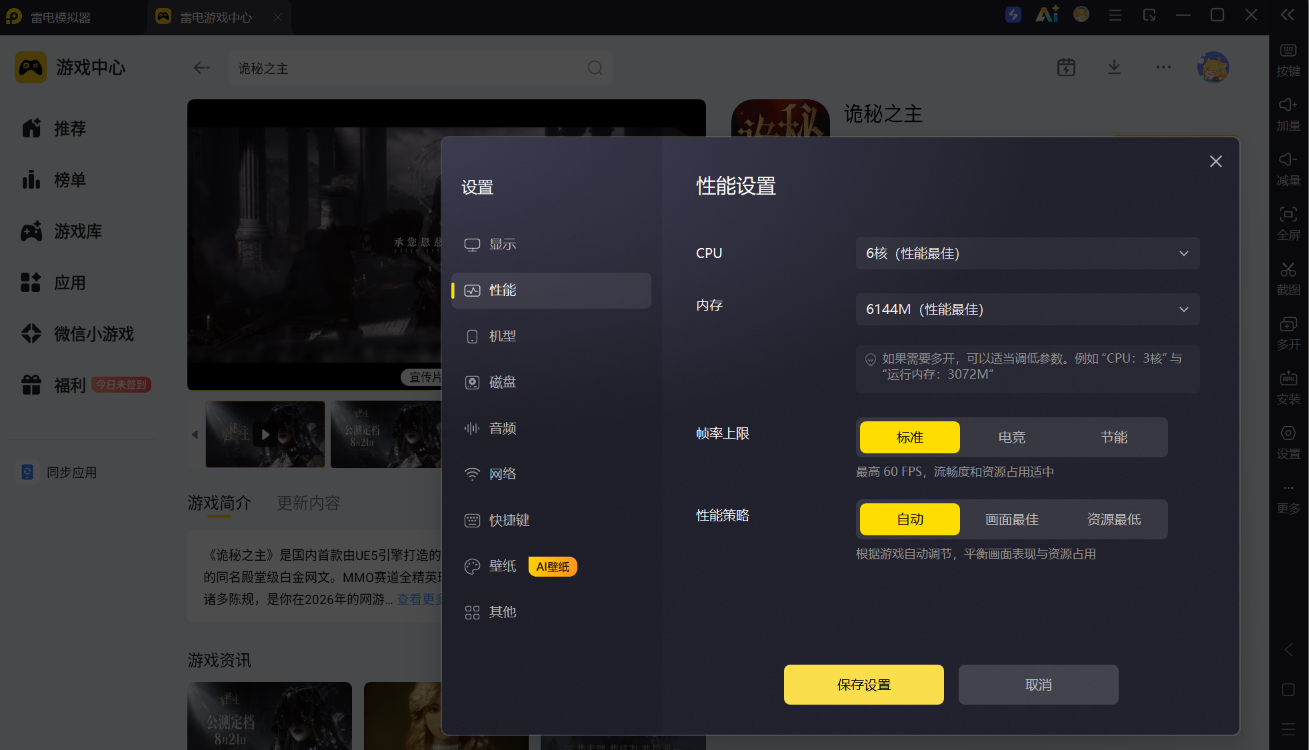The width and height of the screenshot is (1309, 750).
Task: Click the Android home square icon
Action: [1288, 690]
